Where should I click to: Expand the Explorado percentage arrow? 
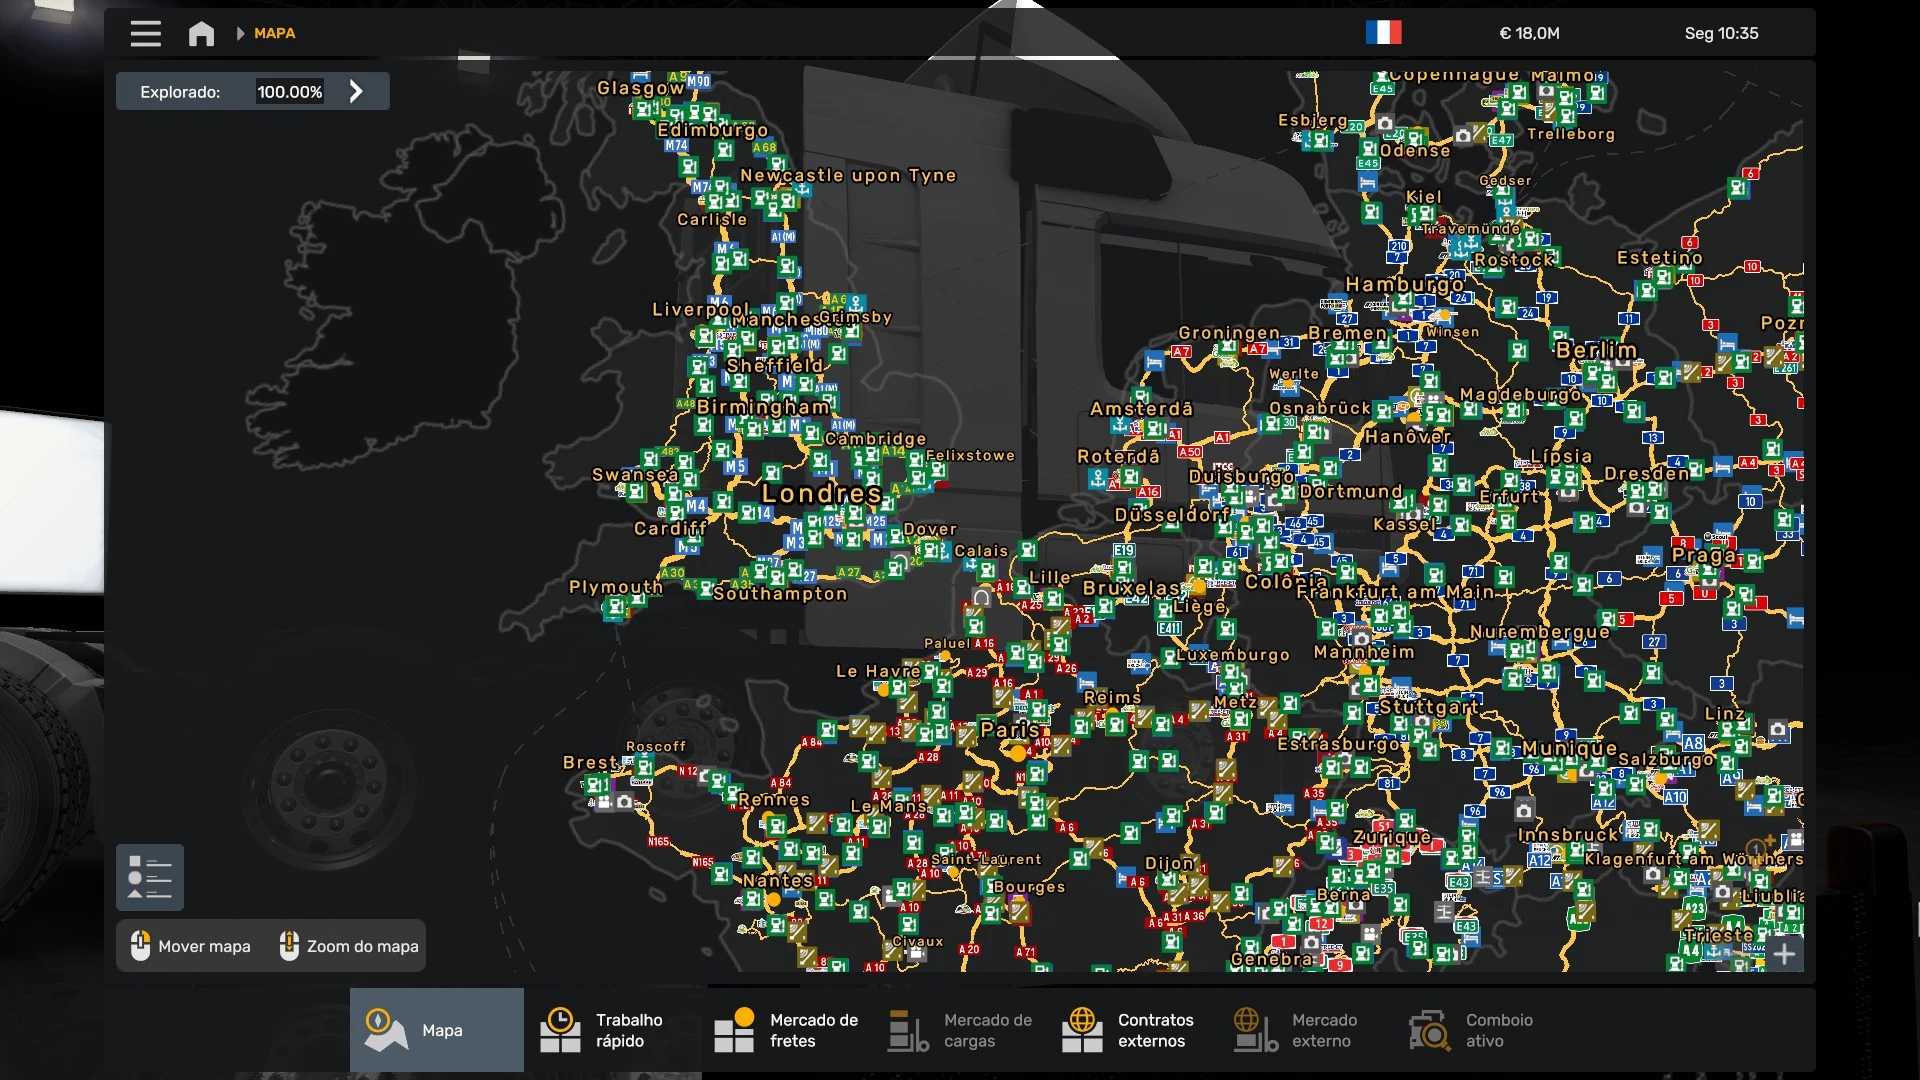[x=356, y=91]
